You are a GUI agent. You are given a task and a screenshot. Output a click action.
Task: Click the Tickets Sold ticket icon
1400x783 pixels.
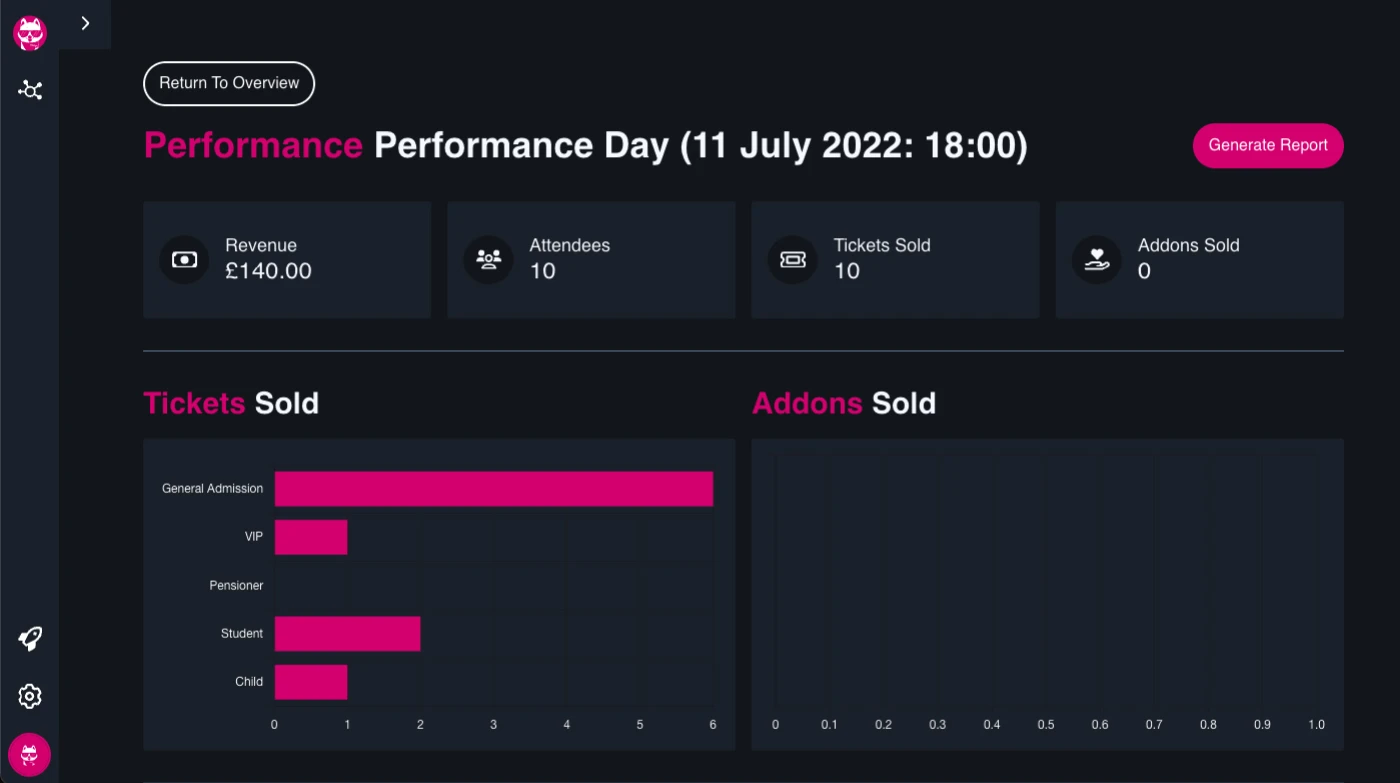(792, 260)
